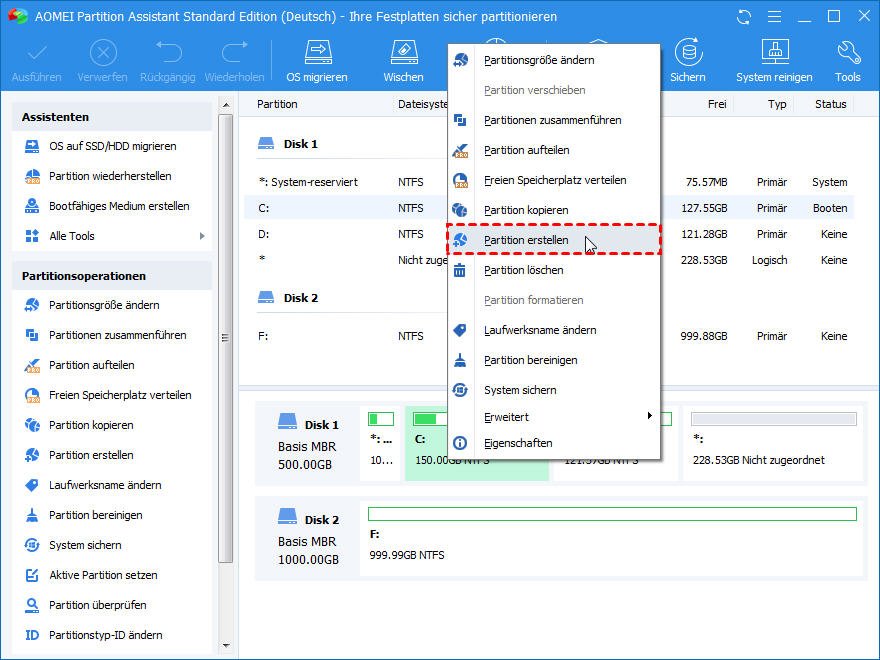Click Partitionen zusammenführen in sidebar

pyautogui.click(x=117, y=335)
